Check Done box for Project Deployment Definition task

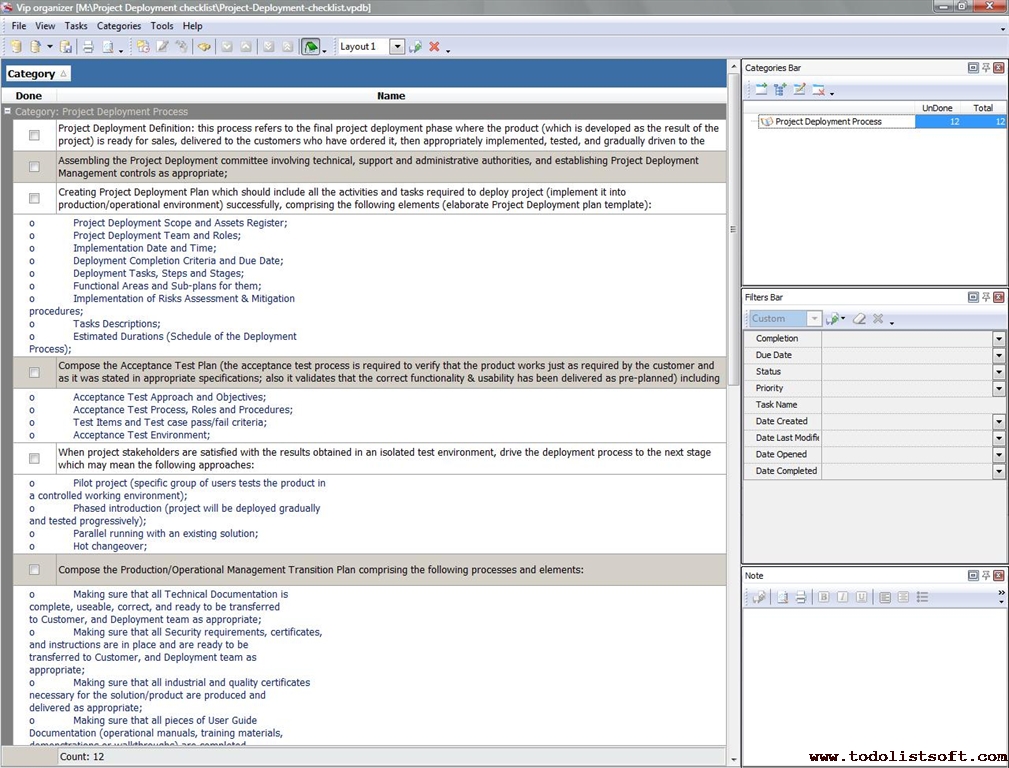click(34, 135)
